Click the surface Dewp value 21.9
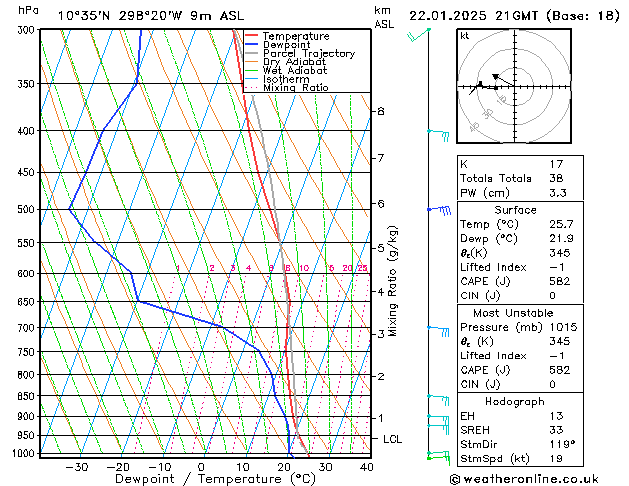This screenshot has height=486, width=629. coord(561,238)
